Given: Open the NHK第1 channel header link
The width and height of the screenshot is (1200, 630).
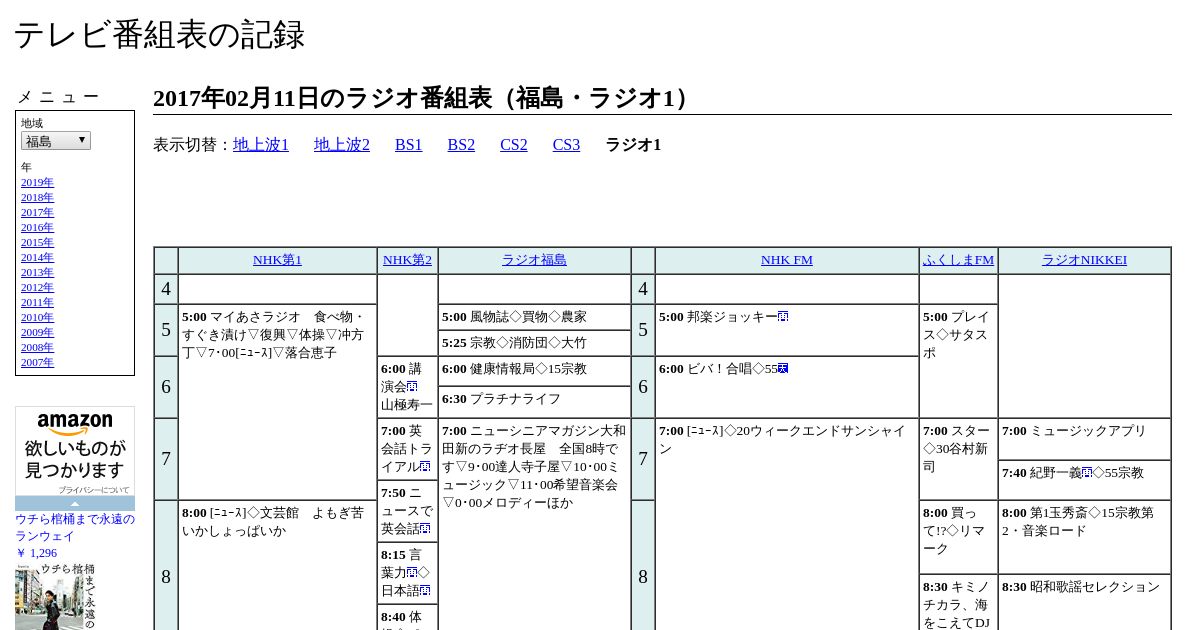Looking at the screenshot, I should 277,260.
